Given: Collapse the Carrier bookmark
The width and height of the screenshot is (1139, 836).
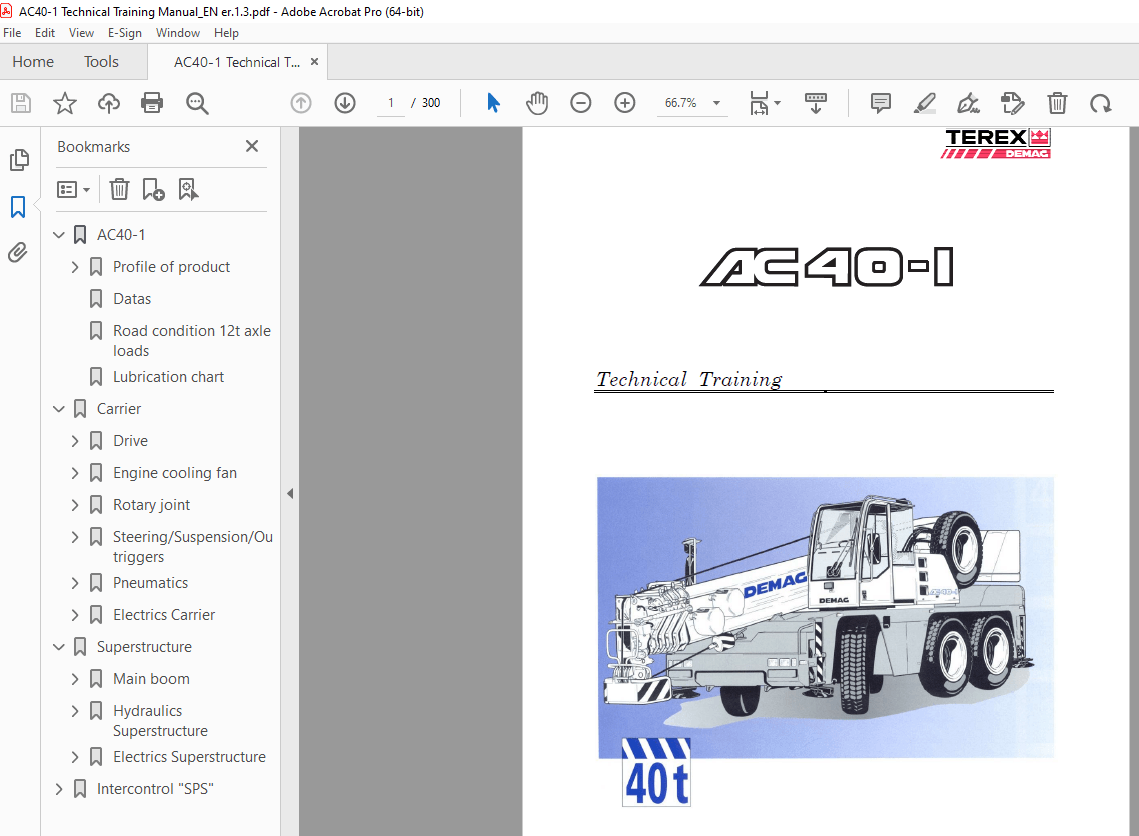Looking at the screenshot, I should coord(58,408).
